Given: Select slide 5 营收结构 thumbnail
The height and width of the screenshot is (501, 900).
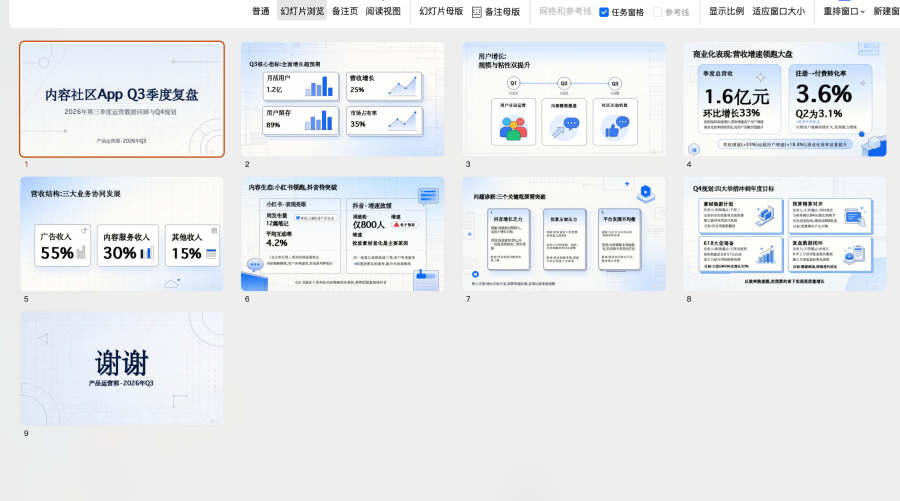Looking at the screenshot, I should pyautogui.click(x=122, y=234).
